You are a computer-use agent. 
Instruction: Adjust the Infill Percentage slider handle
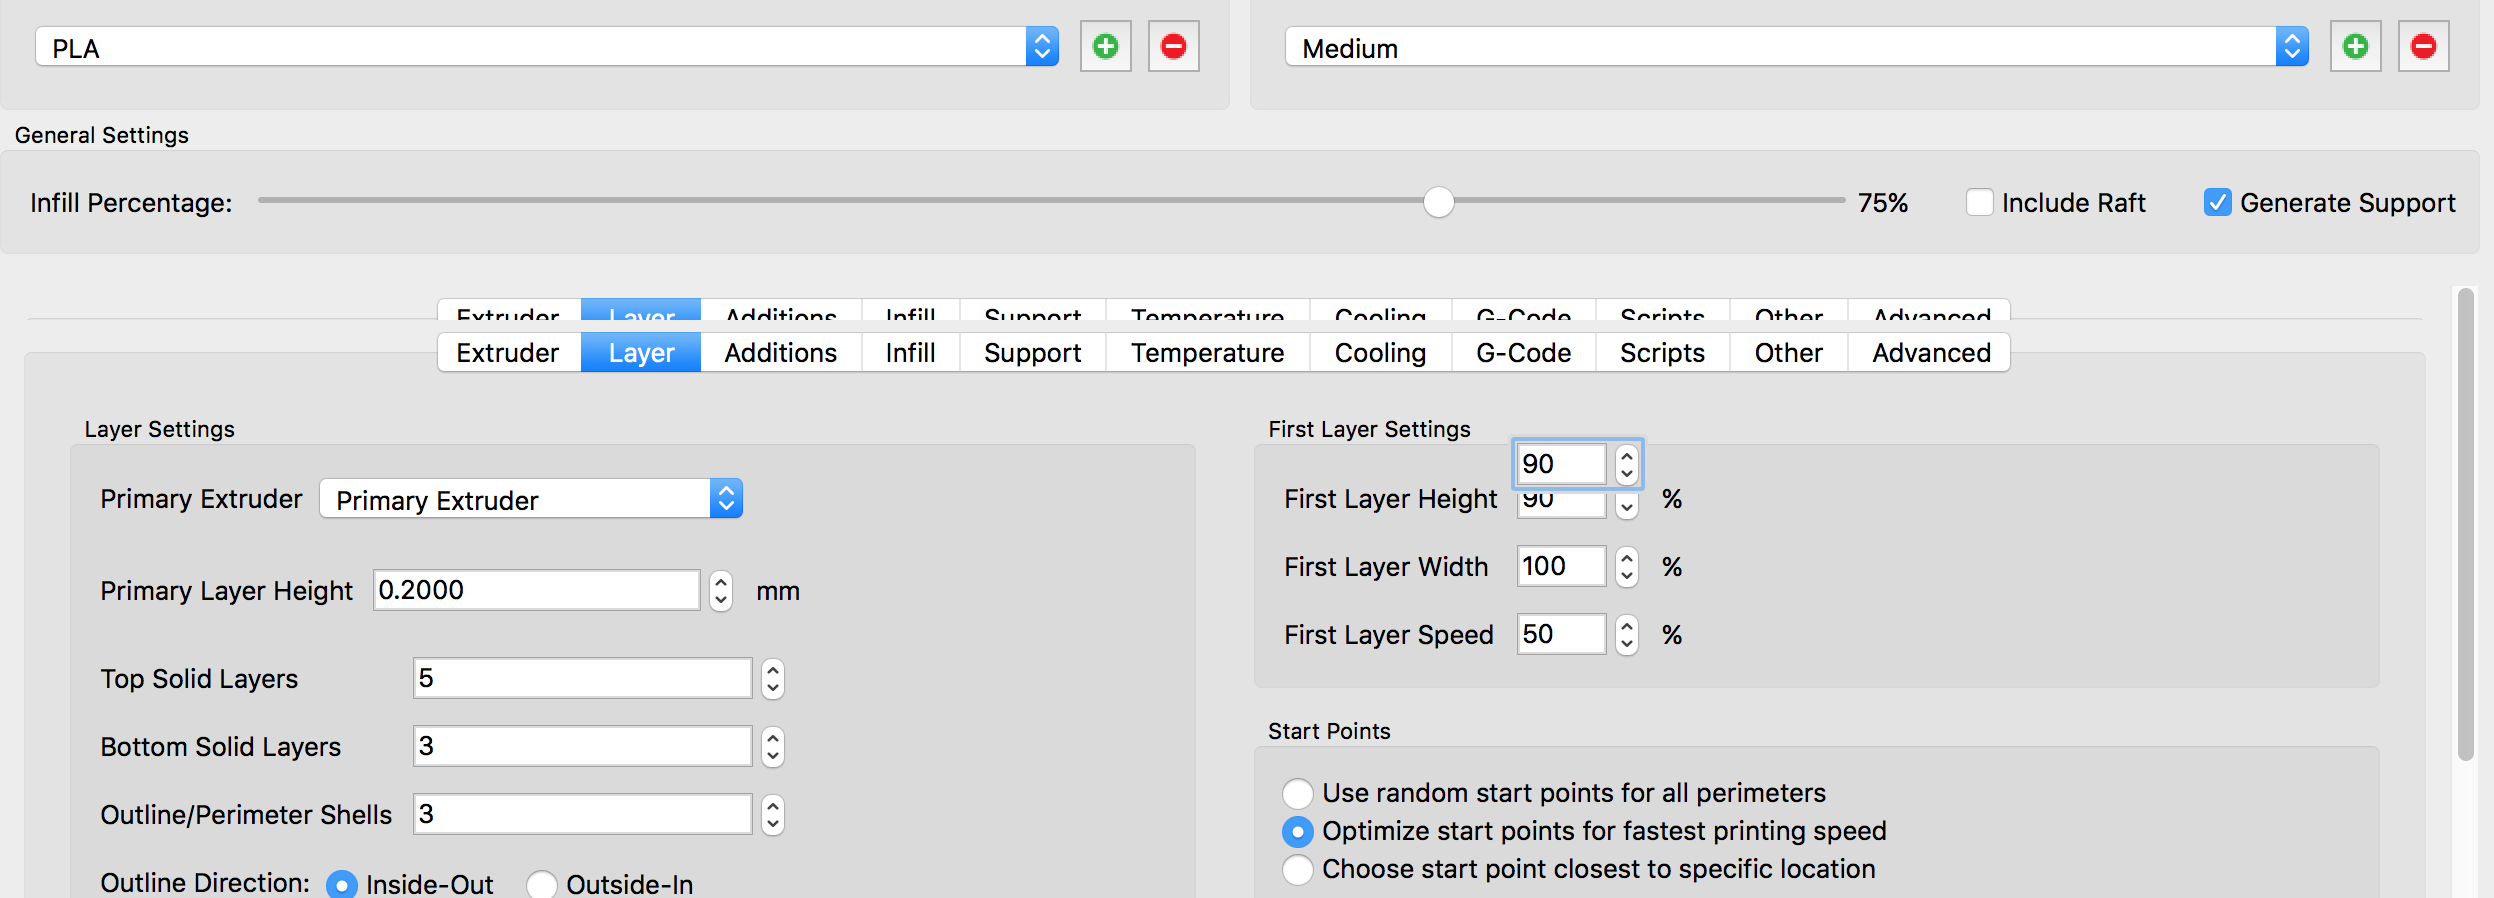pyautogui.click(x=1438, y=202)
